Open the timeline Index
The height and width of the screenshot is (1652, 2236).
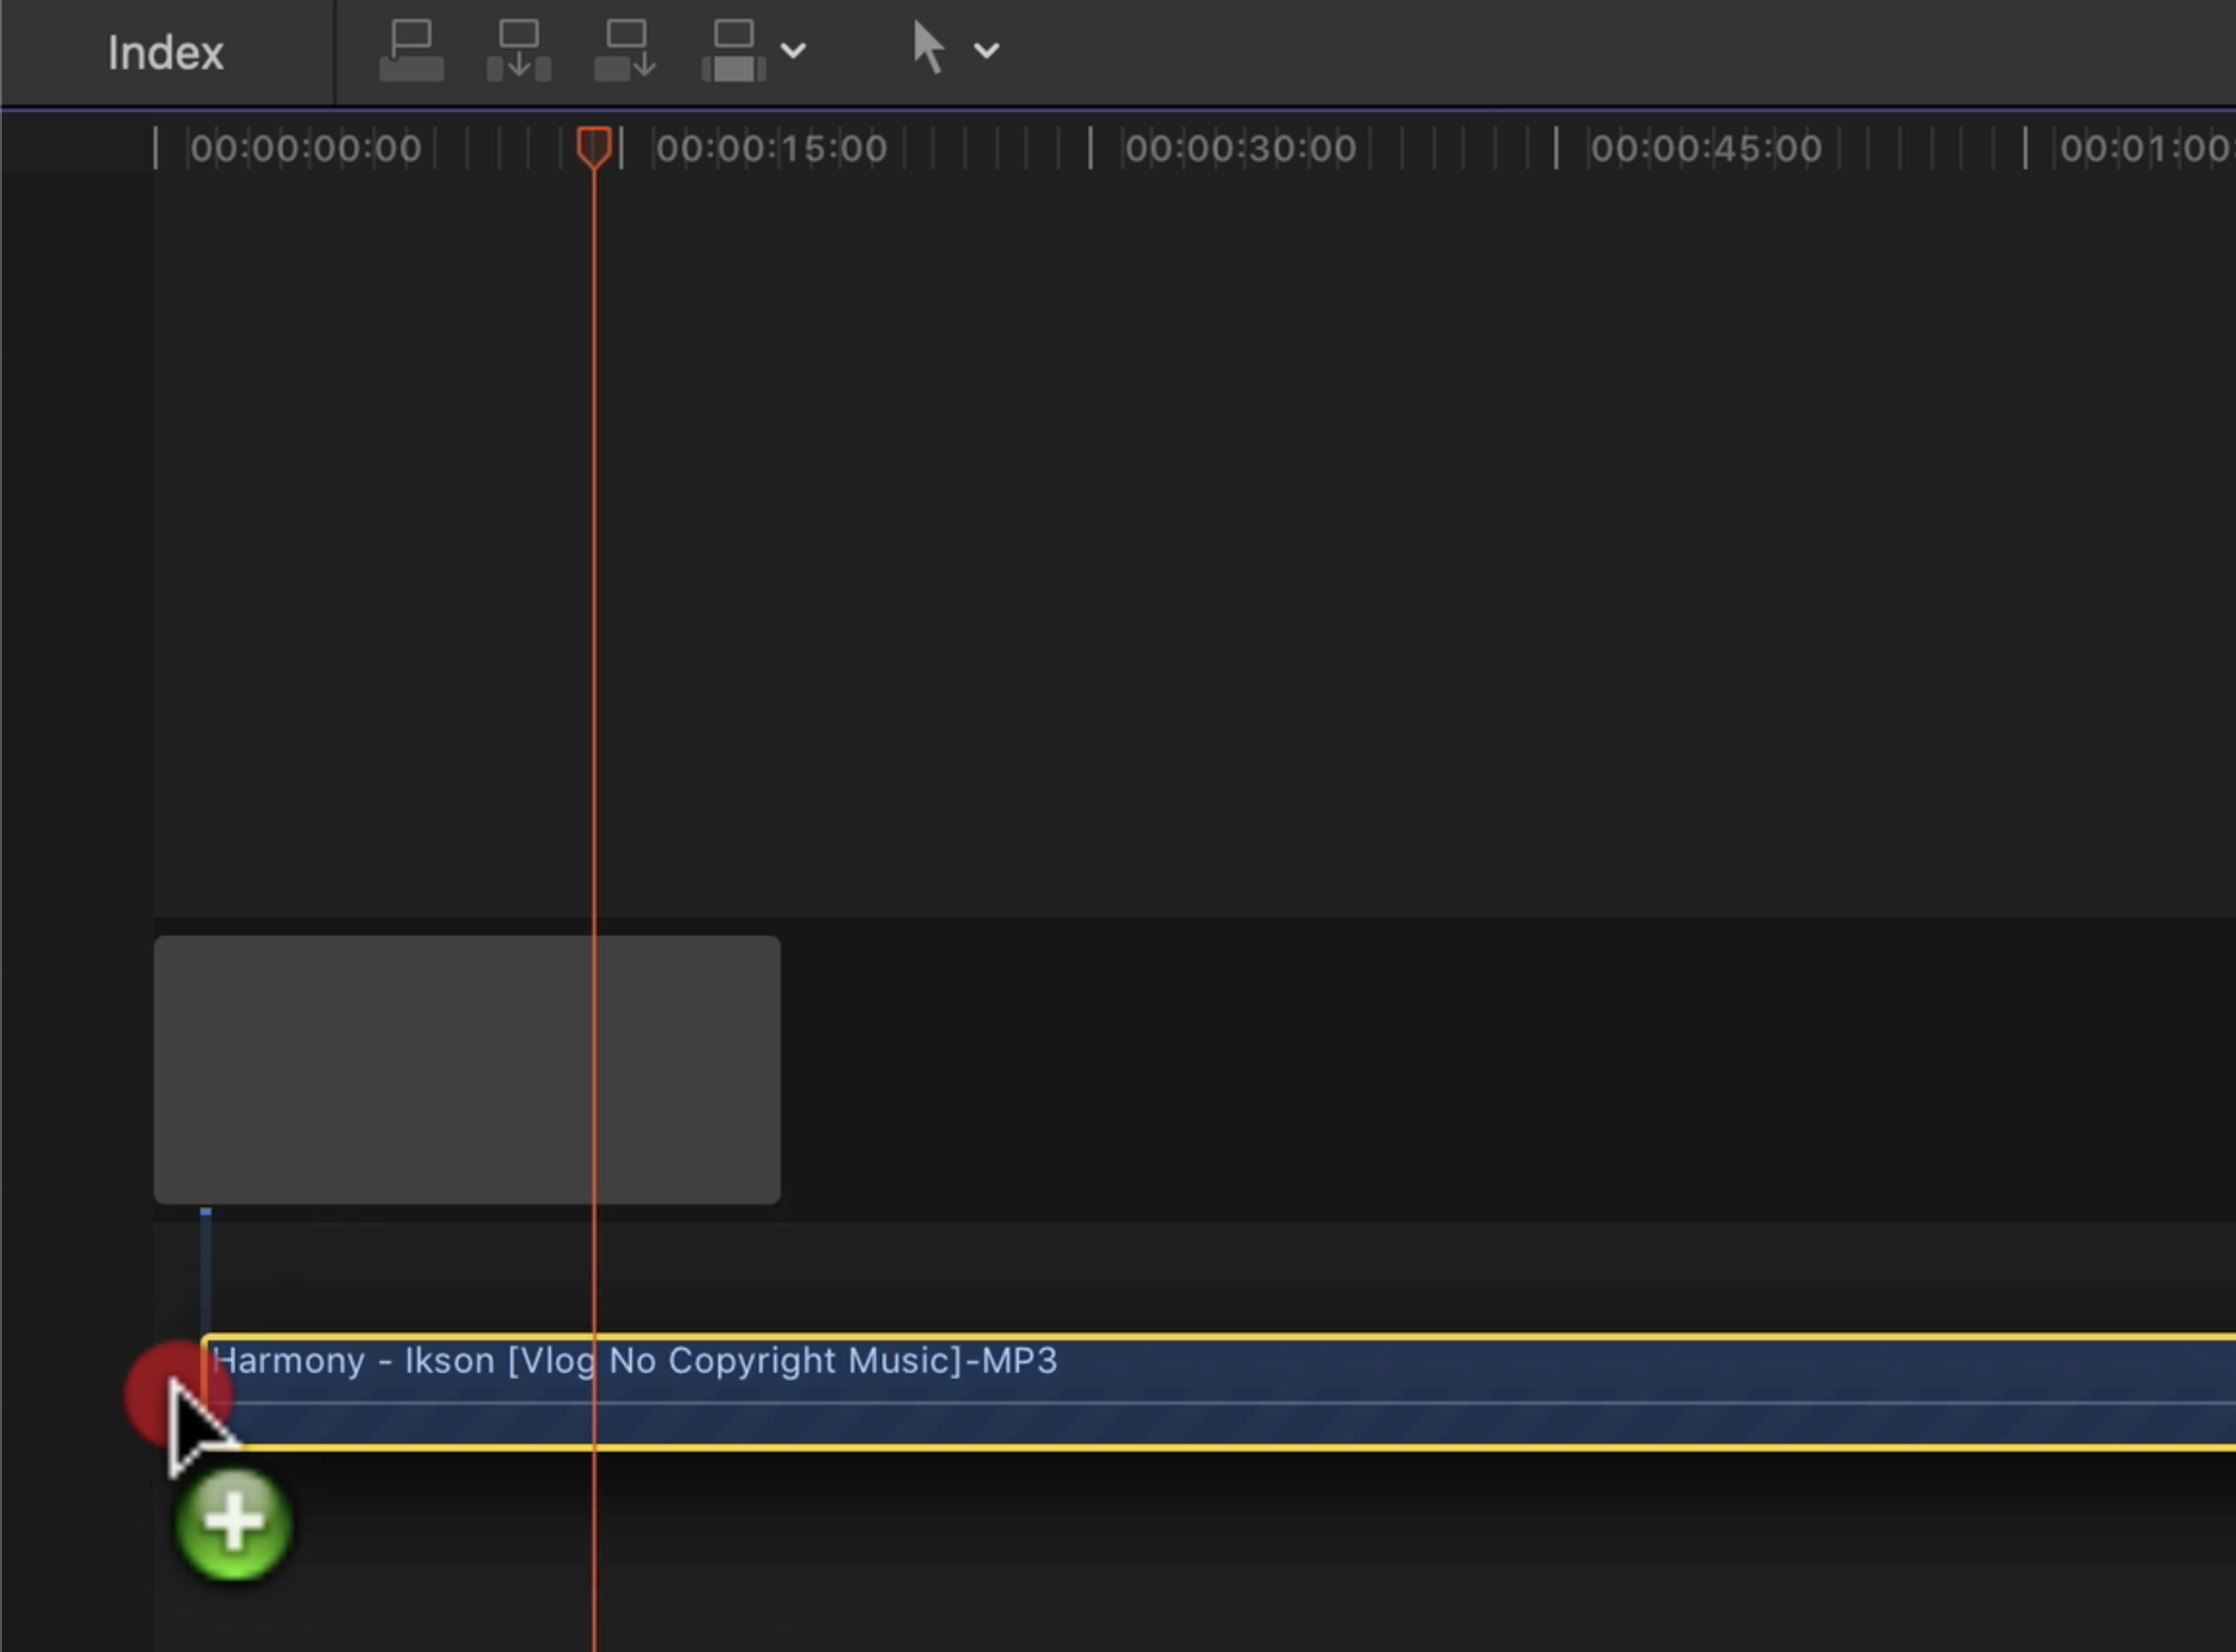[165, 53]
